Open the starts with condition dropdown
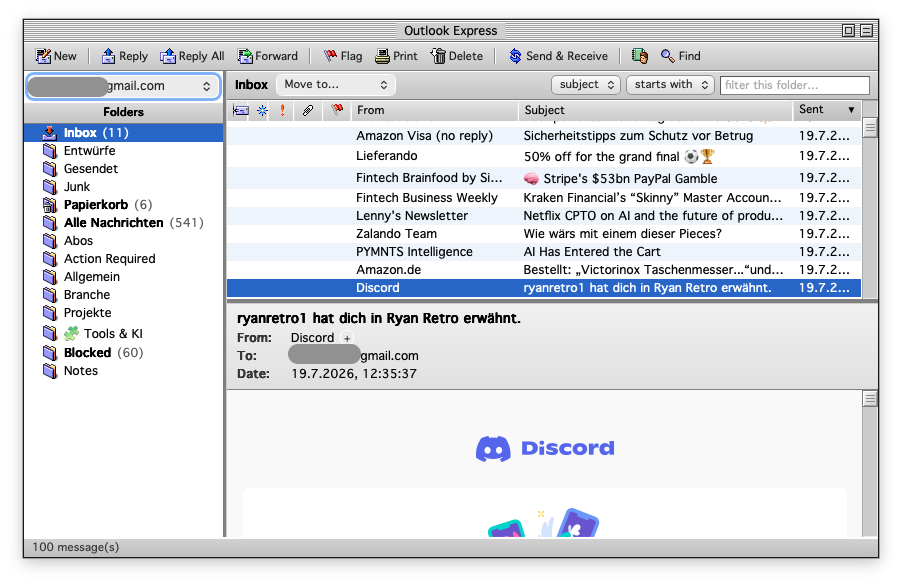The width and height of the screenshot is (902, 585). pos(670,85)
